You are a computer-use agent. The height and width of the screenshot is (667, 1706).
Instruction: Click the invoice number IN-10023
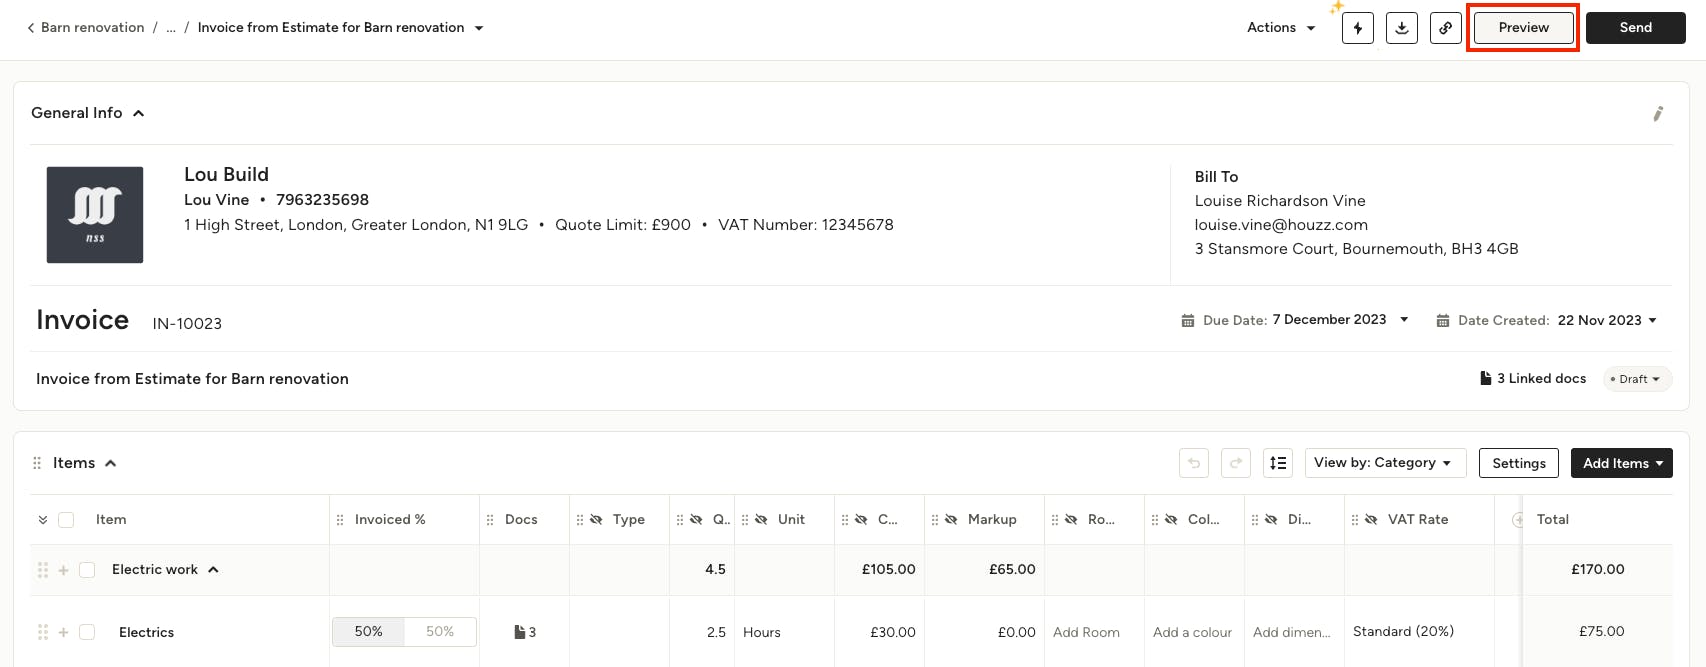click(187, 324)
